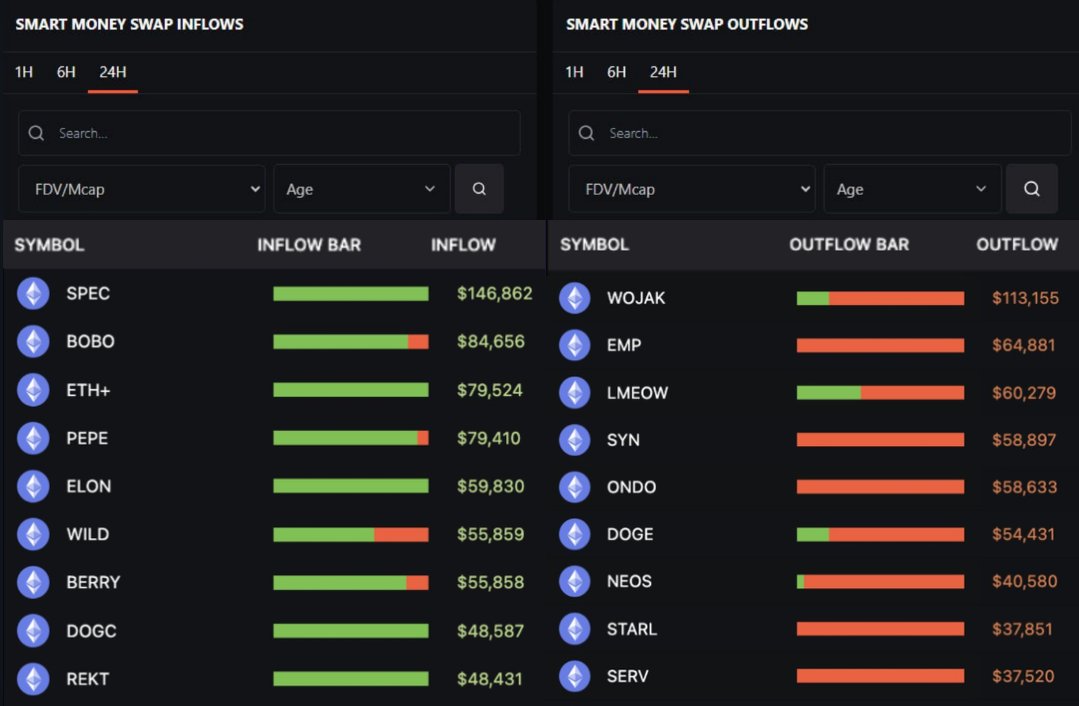The width and height of the screenshot is (1079, 706).
Task: Click the magnifier filter button in Outflows panel
Action: pyautogui.click(x=1032, y=189)
